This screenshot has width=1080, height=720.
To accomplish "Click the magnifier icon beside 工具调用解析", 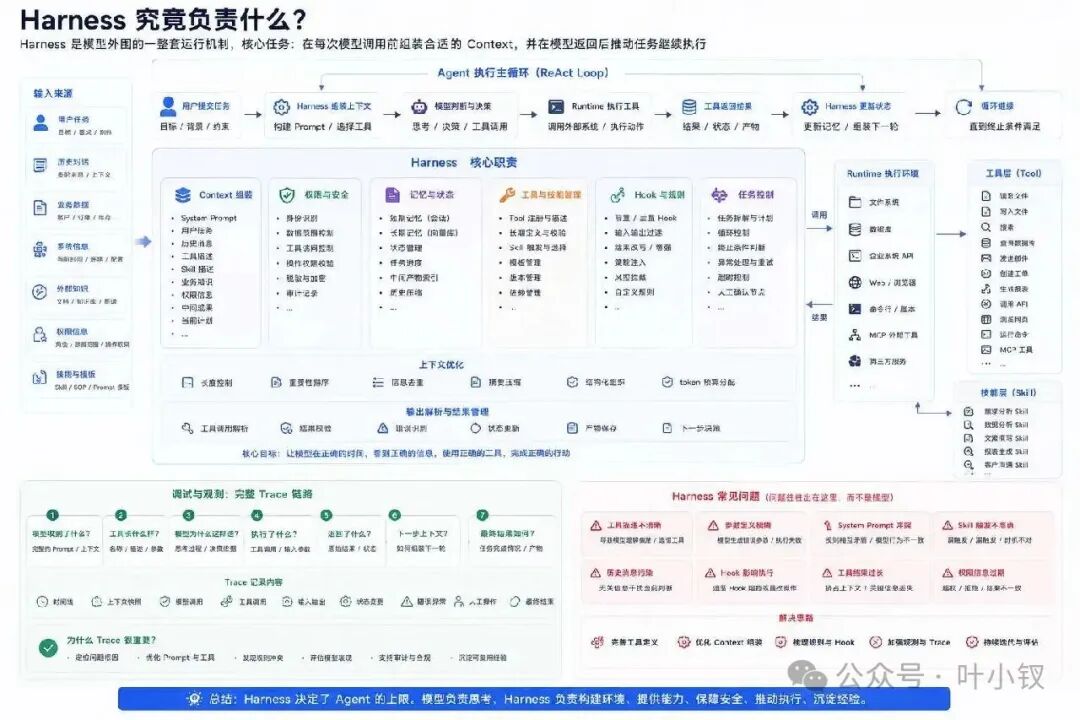I will click(x=187, y=429).
